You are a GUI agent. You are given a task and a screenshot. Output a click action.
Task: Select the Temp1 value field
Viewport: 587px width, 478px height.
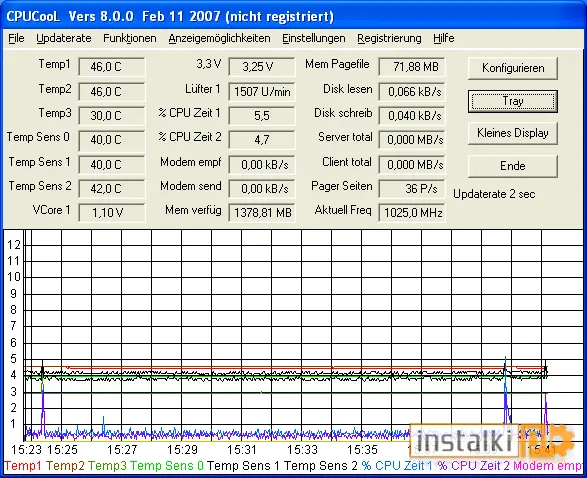click(112, 67)
